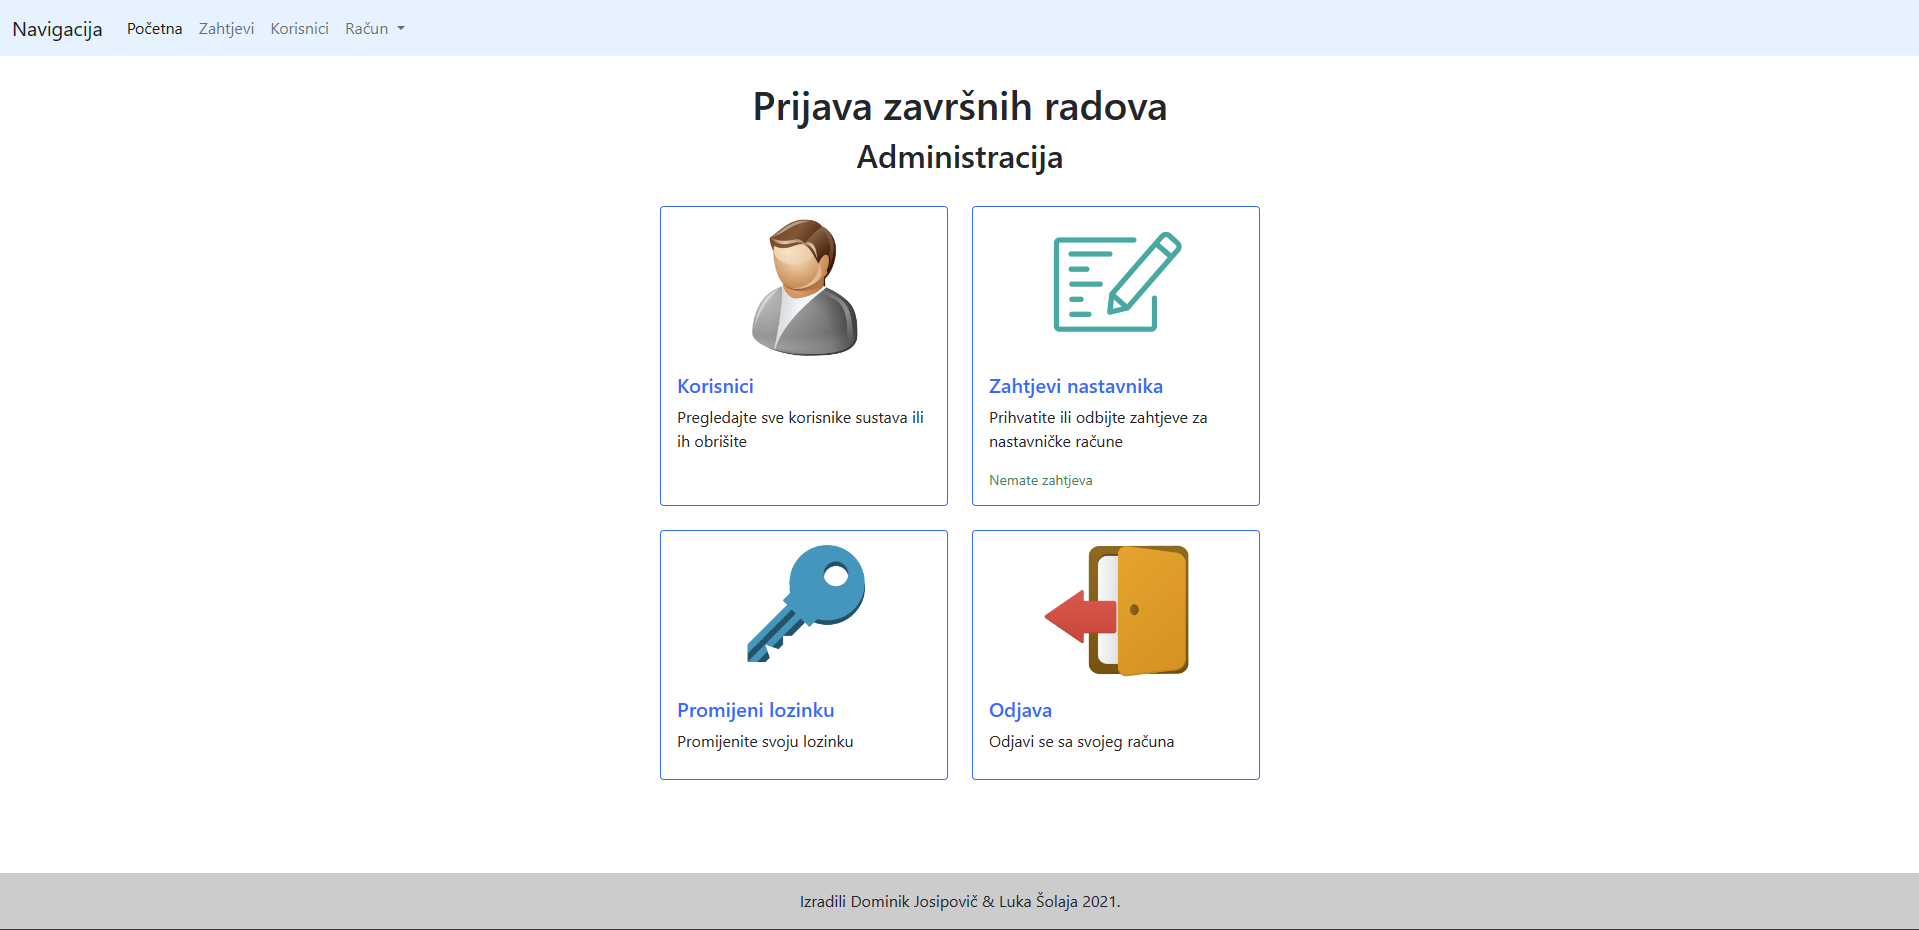Select the blue key icon above Promijeni lozinku
The width and height of the screenshot is (1919, 930).
tap(803, 605)
